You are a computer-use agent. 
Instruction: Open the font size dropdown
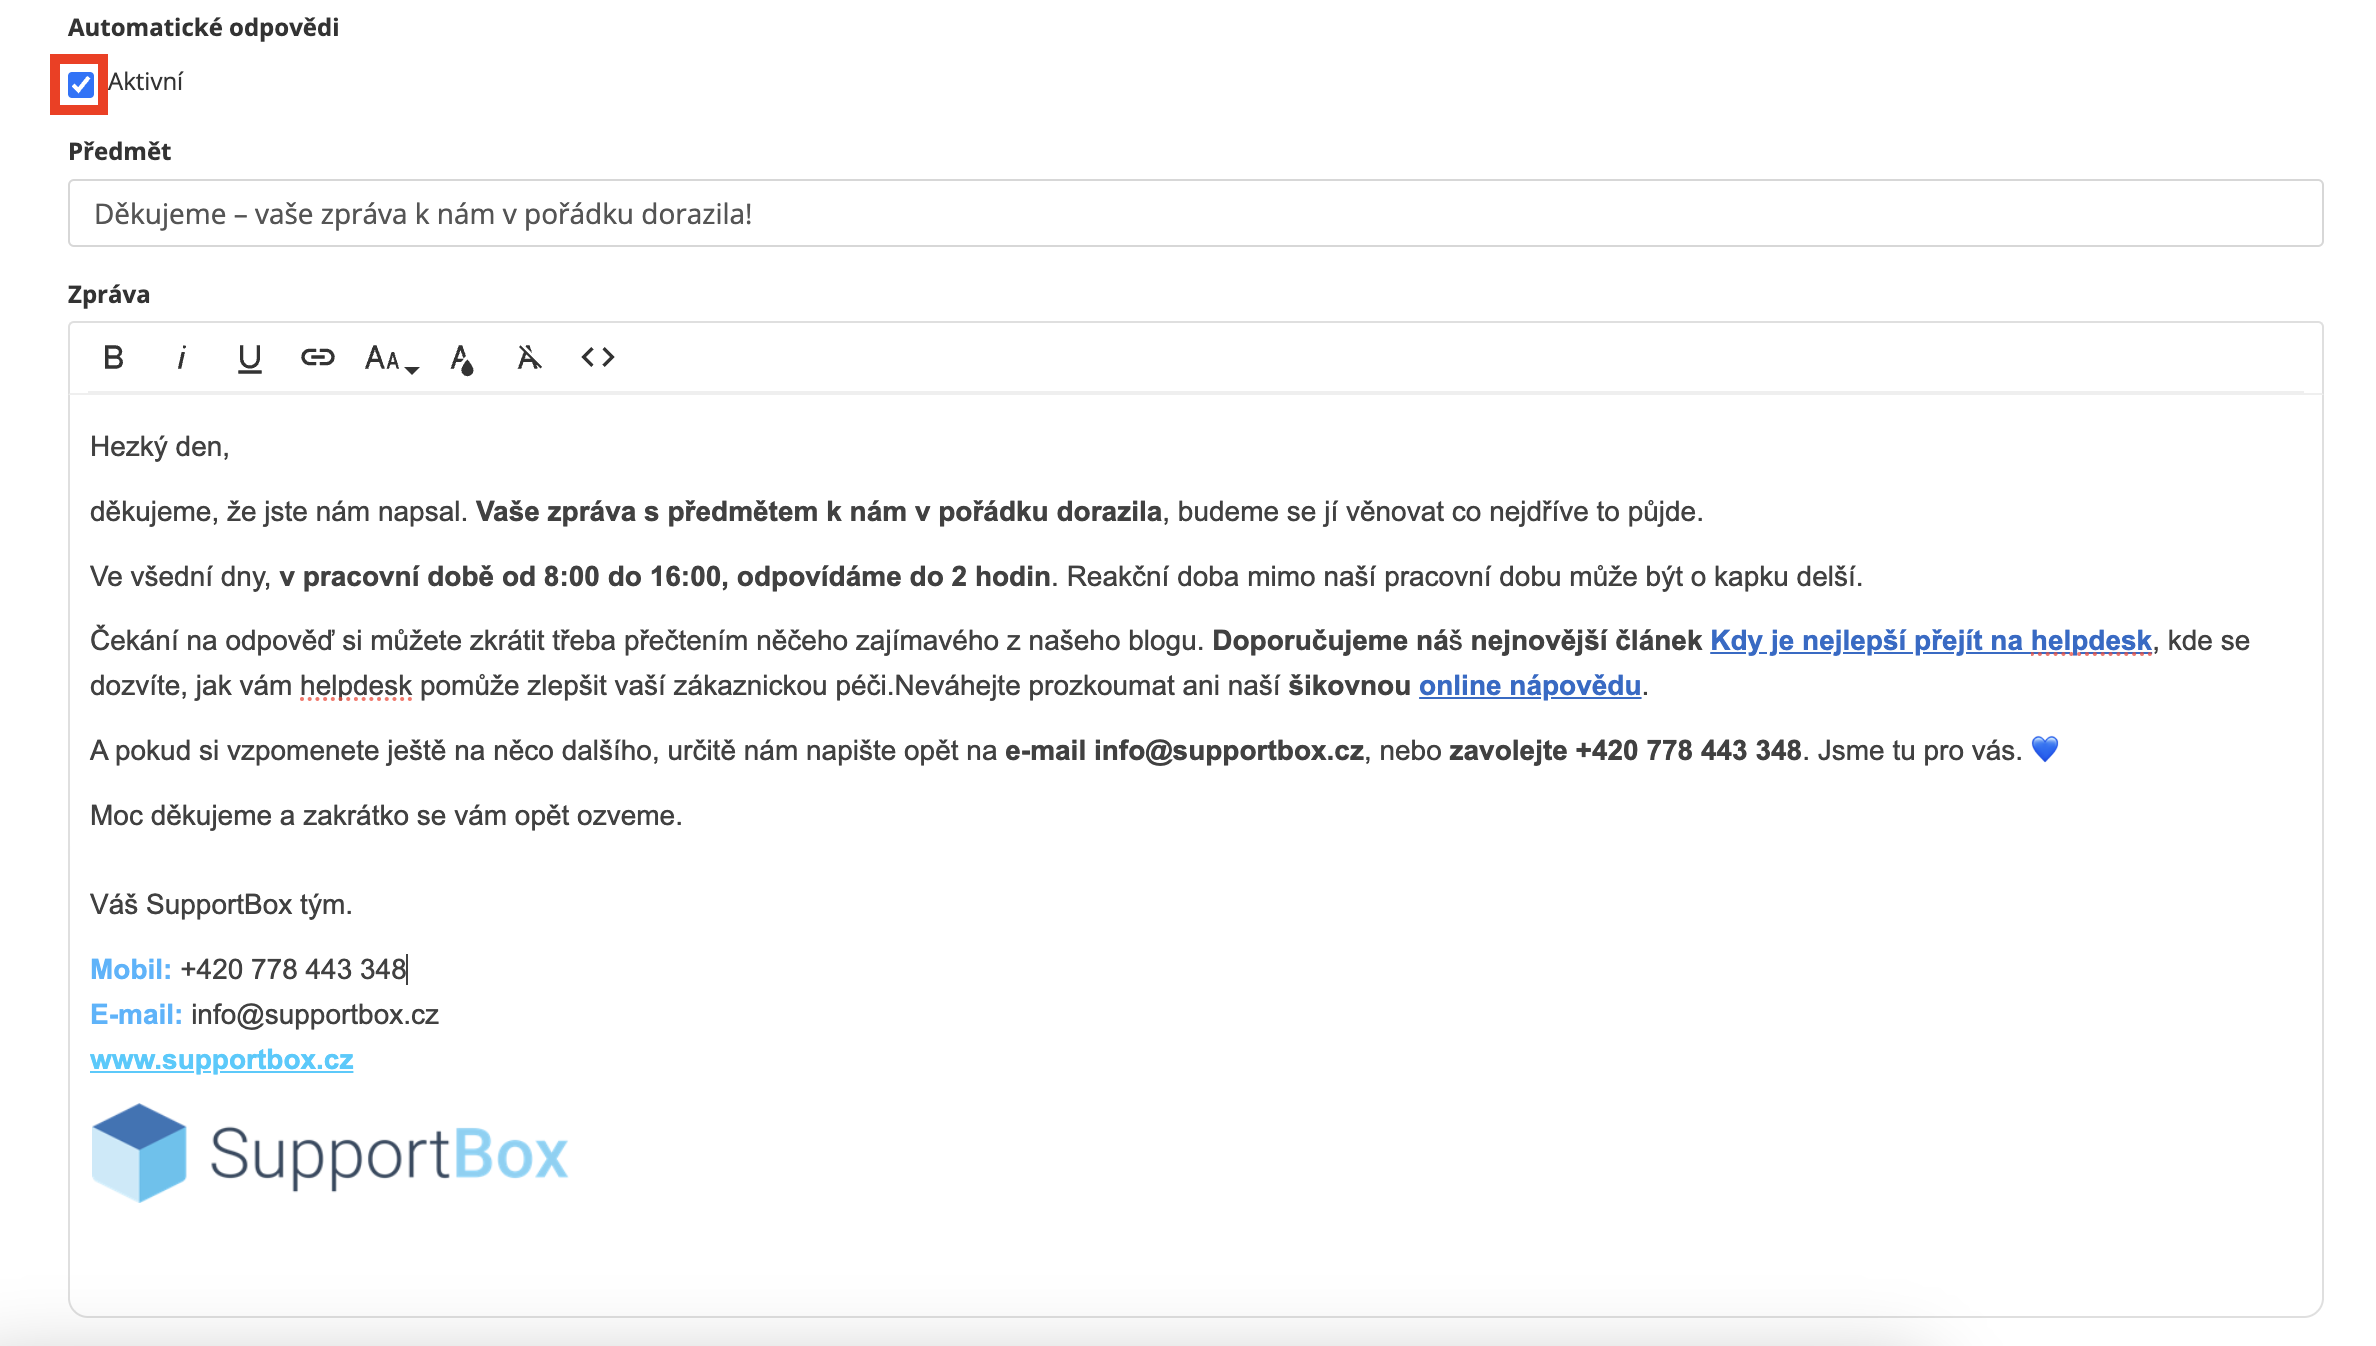tap(391, 358)
